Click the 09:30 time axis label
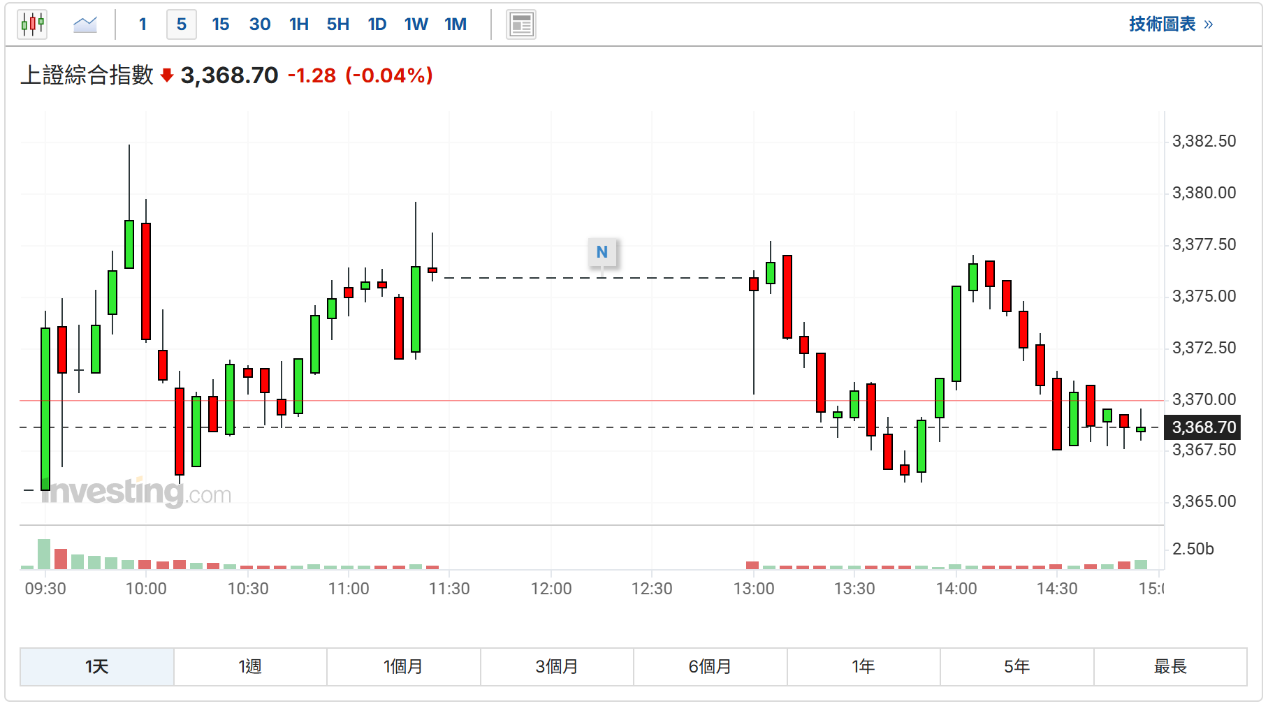The width and height of the screenshot is (1268, 706). pyautogui.click(x=45, y=589)
